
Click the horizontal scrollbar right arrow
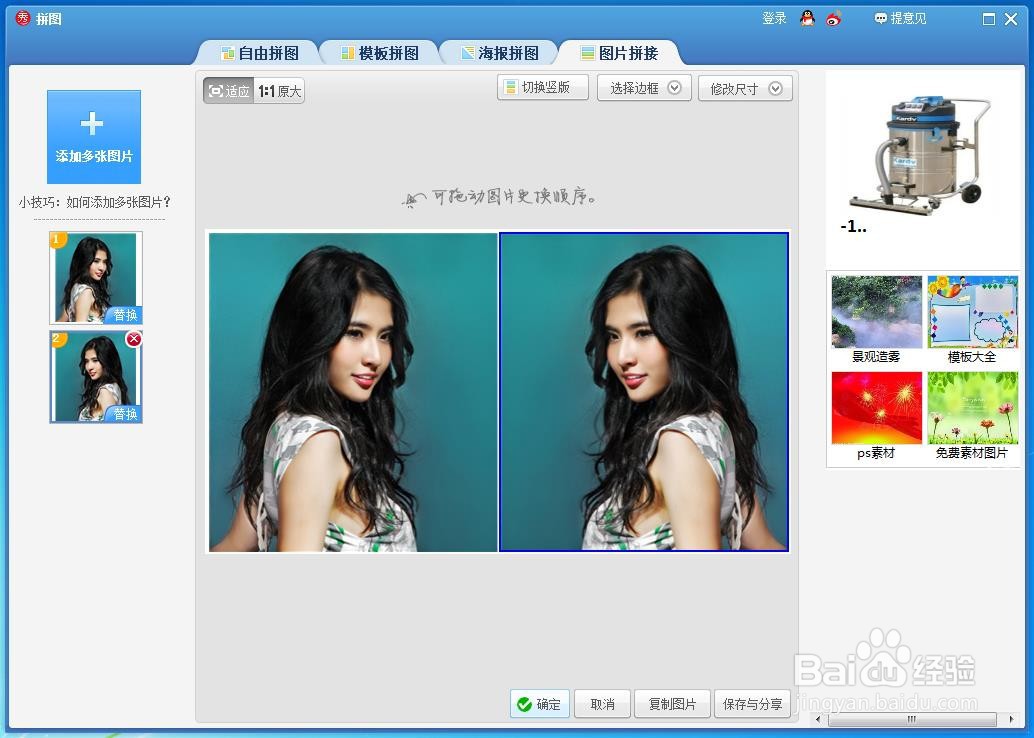click(1012, 719)
